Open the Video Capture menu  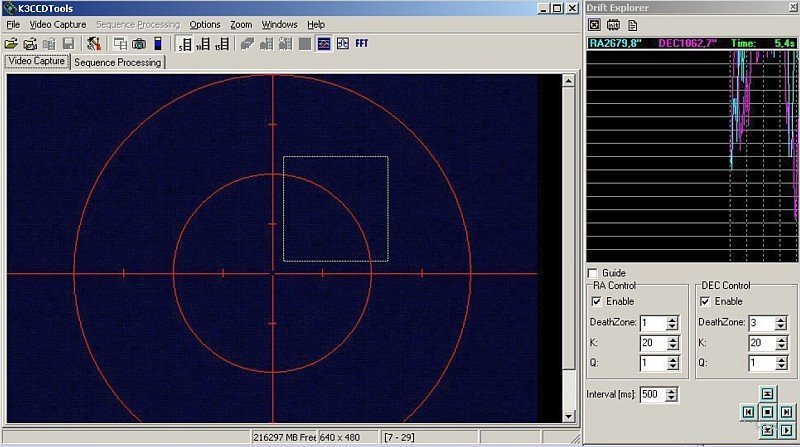click(58, 24)
